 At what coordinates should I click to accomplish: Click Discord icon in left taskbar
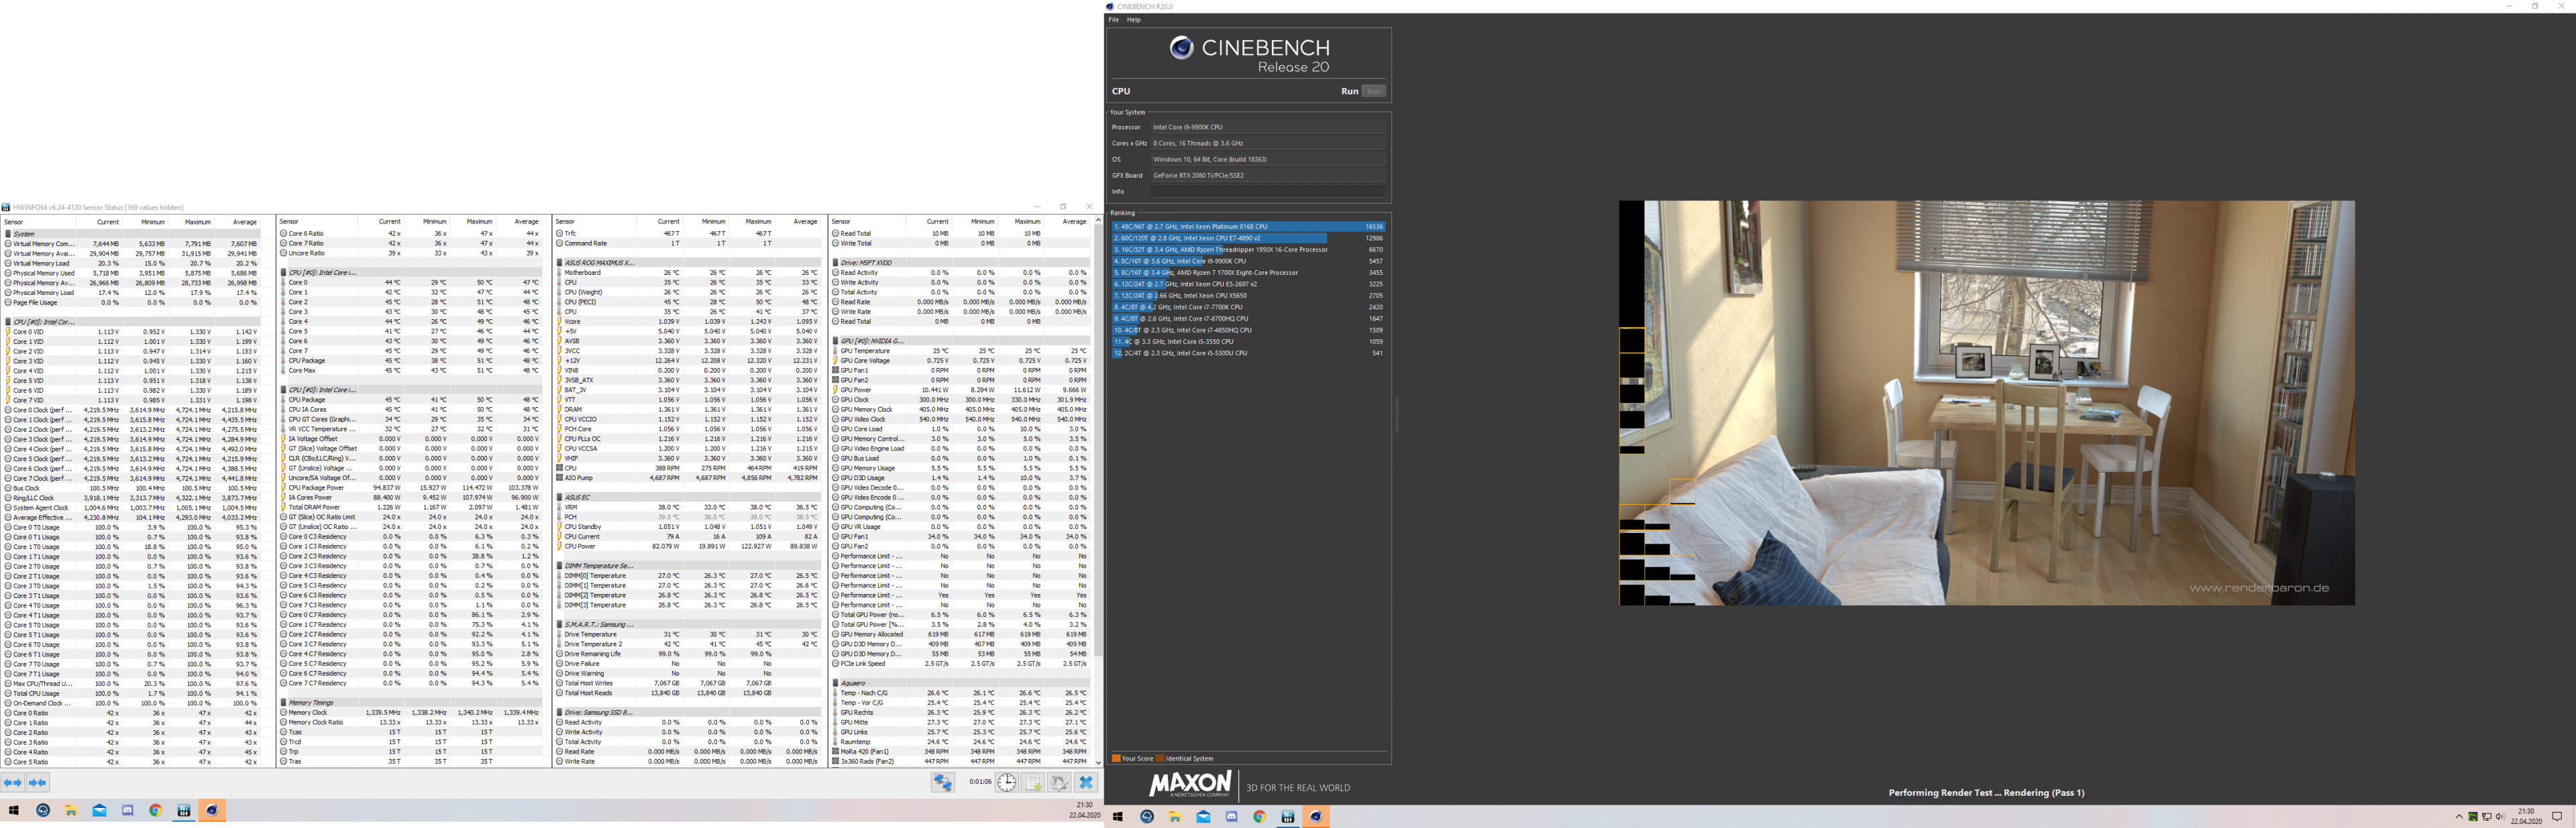(127, 811)
